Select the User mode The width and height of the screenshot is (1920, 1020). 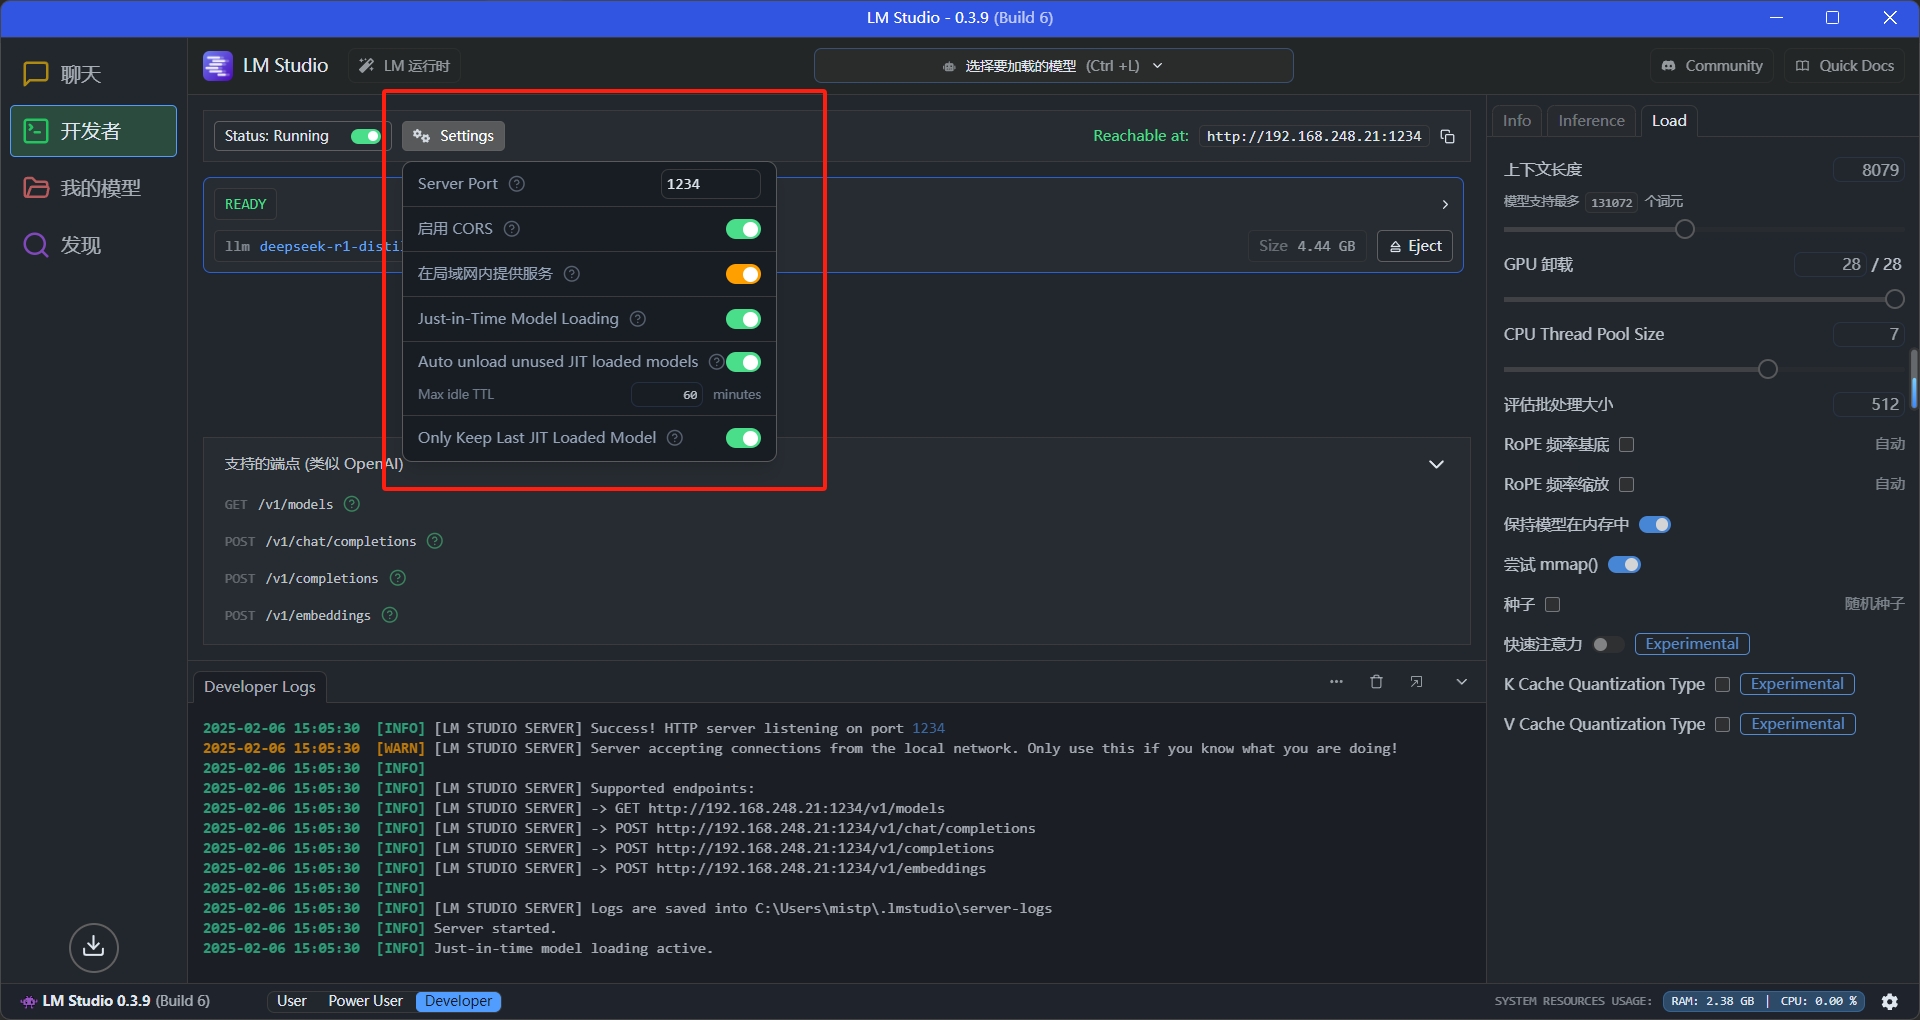coord(292,1001)
